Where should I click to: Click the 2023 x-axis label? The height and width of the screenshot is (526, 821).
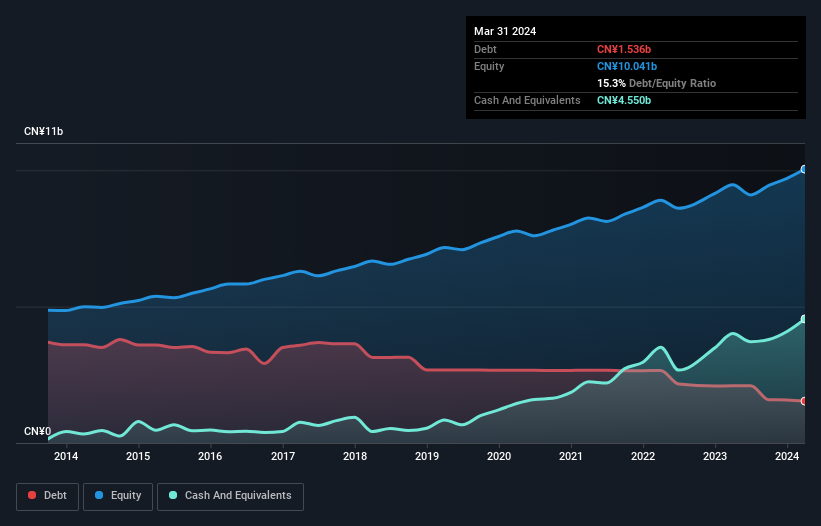tap(715, 456)
